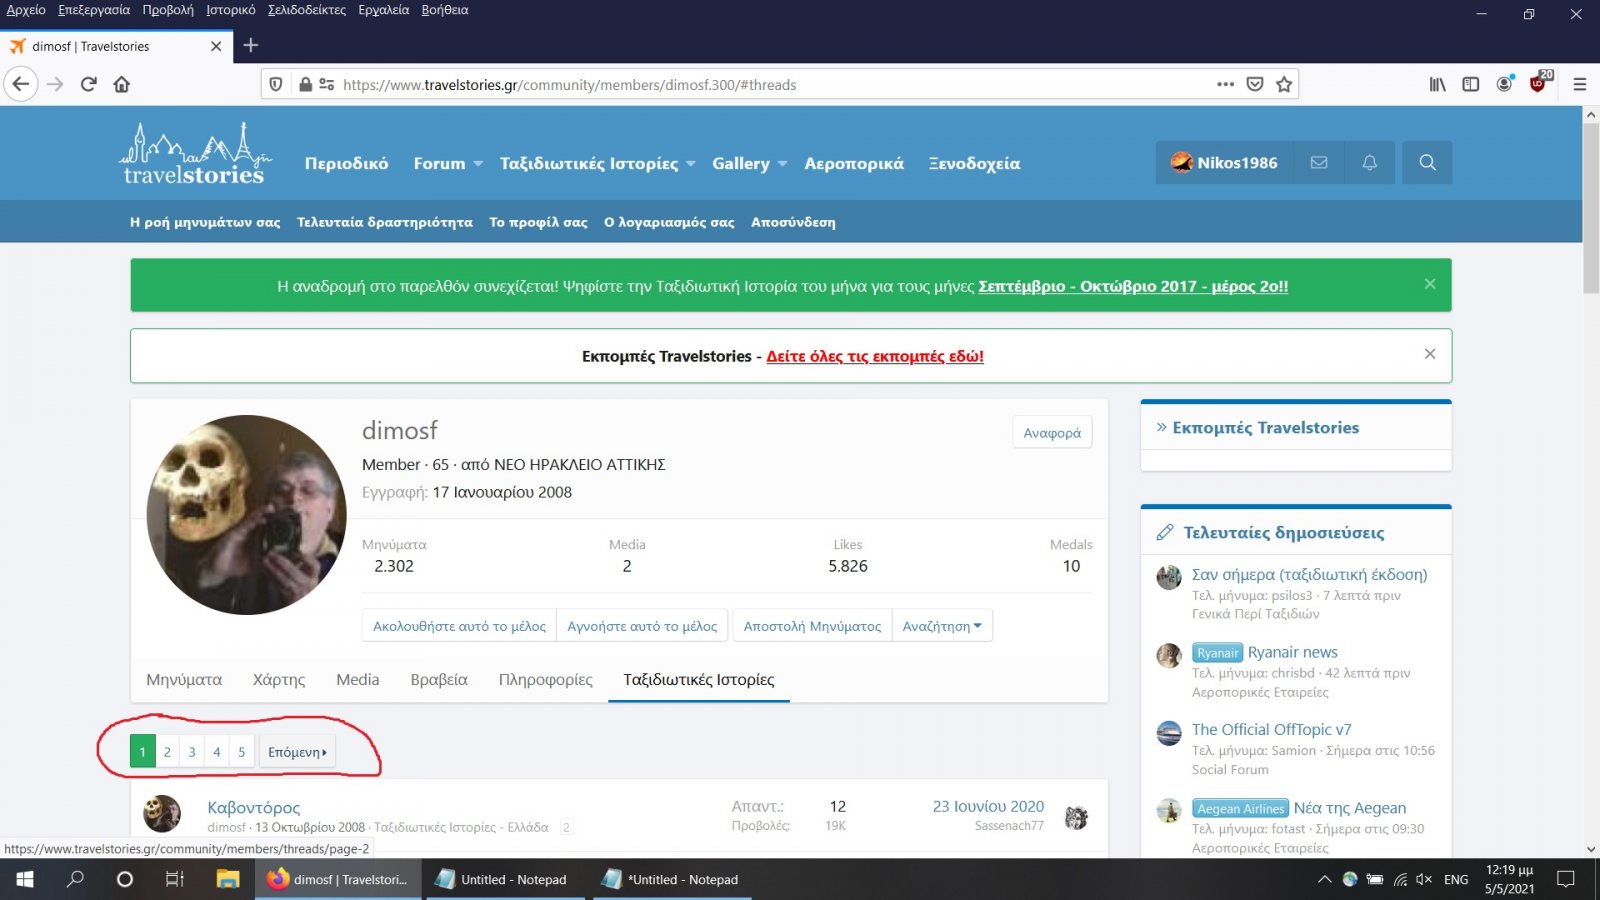Open the browser home page icon
Image resolution: width=1600 pixels, height=900 pixels.
[x=122, y=84]
